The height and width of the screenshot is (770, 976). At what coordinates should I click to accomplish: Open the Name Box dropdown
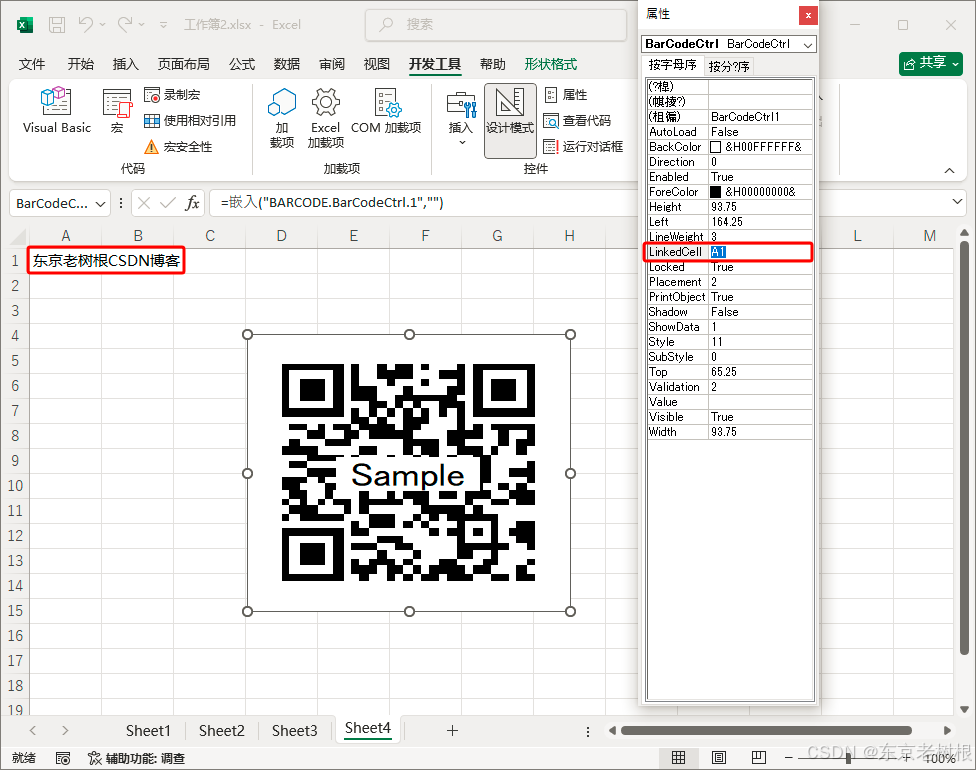[x=100, y=204]
